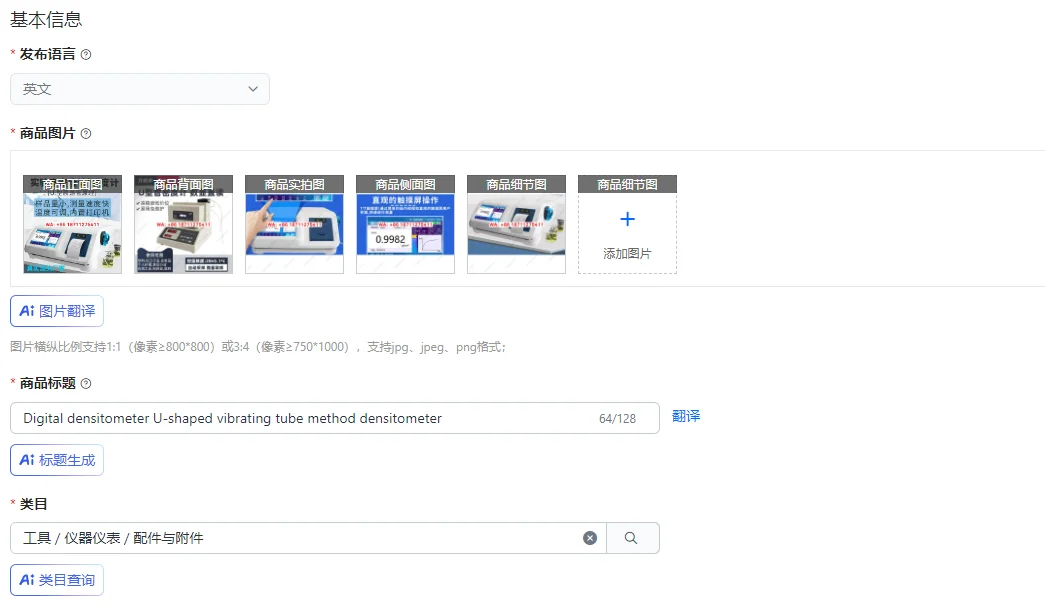
Task: Click the 商品标题 title input field
Action: pyautogui.click(x=335, y=418)
